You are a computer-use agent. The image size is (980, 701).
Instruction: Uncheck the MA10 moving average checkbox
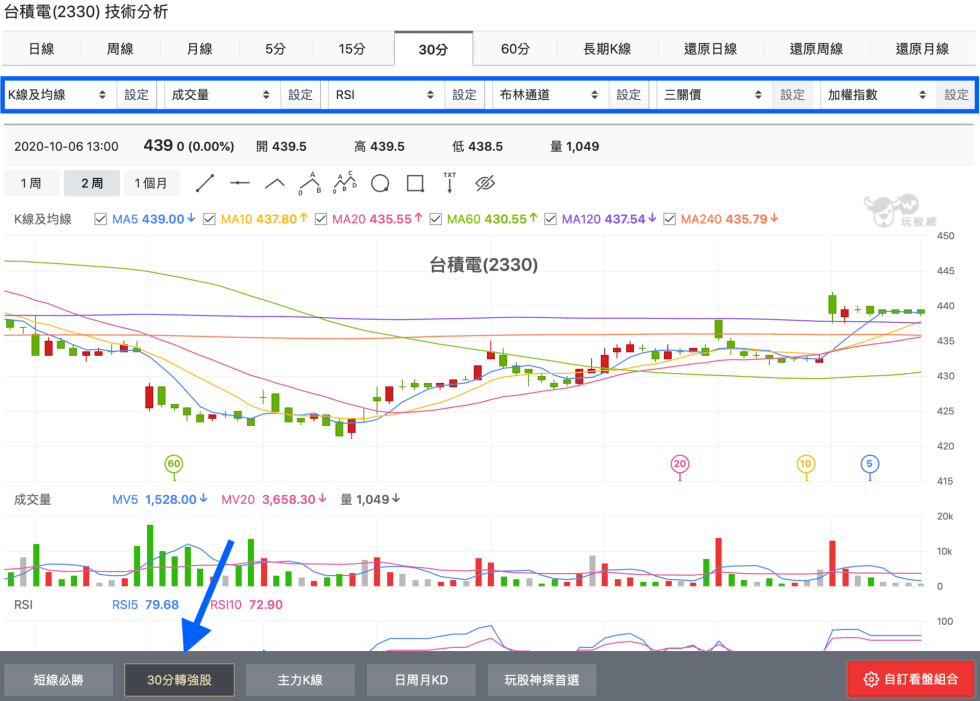209,219
